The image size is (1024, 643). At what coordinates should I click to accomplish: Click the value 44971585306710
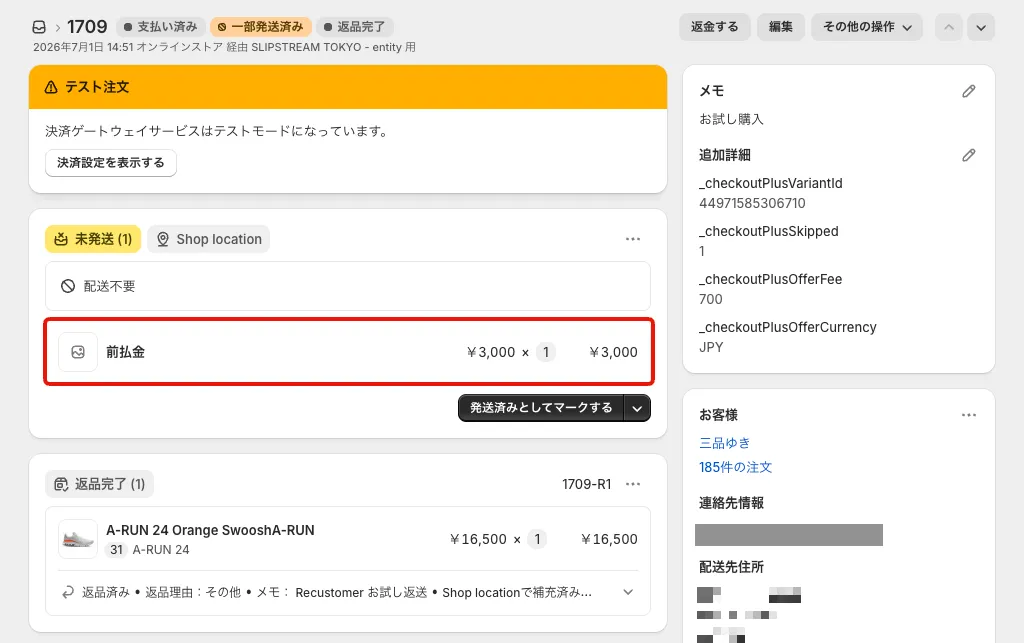click(x=752, y=203)
